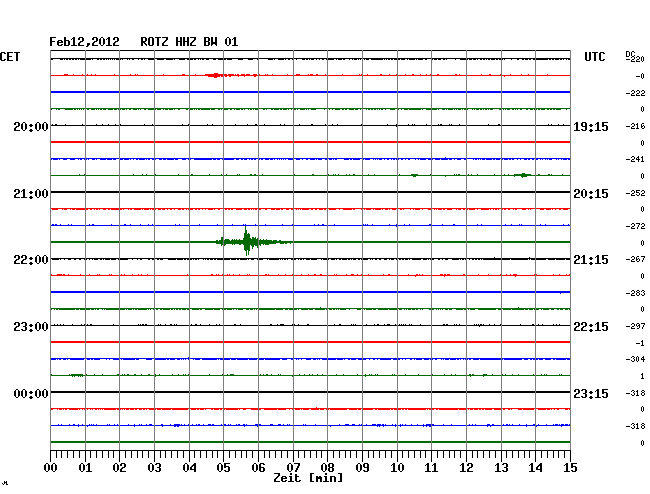The height and width of the screenshot is (494, 650).
Task: Click the 22:15 UTC time label
Action: pos(591,327)
